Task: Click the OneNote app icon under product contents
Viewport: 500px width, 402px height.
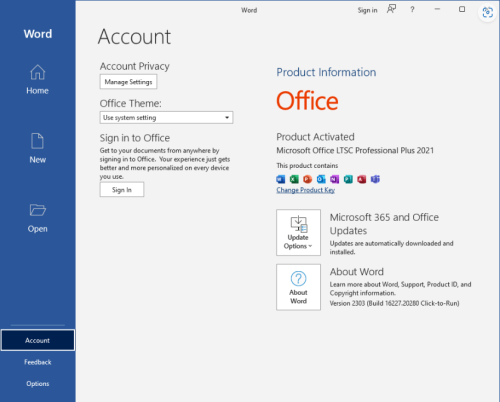Action: 334,179
